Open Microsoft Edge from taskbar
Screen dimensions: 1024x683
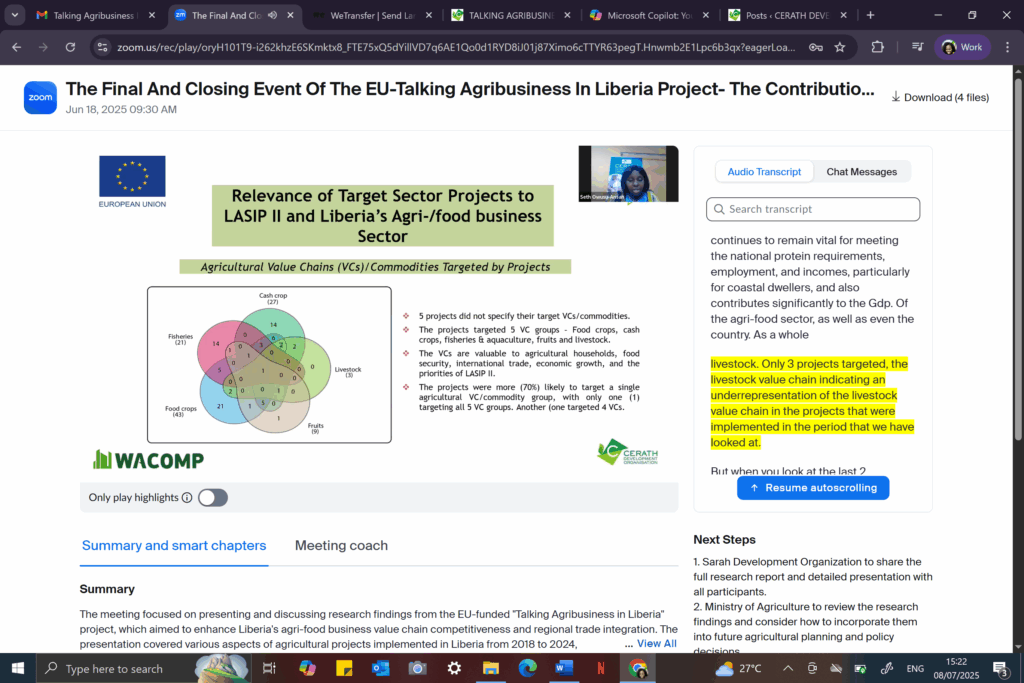tap(527, 668)
